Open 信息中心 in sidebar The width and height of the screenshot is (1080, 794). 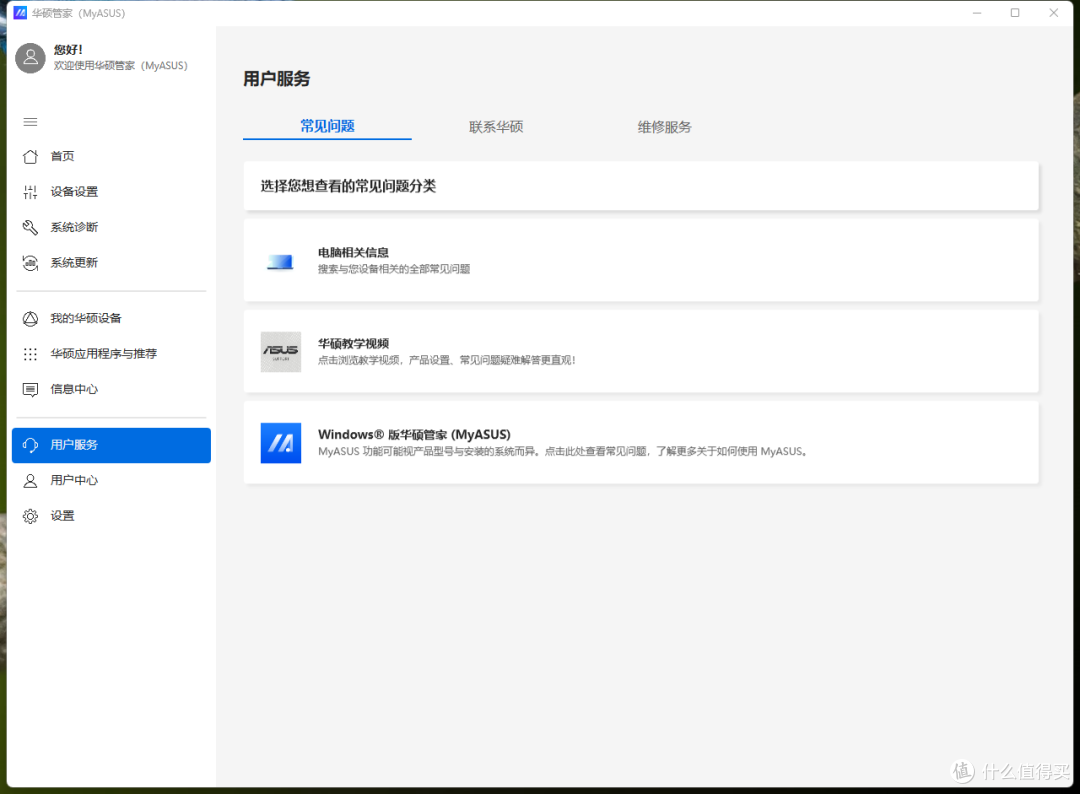click(112, 390)
